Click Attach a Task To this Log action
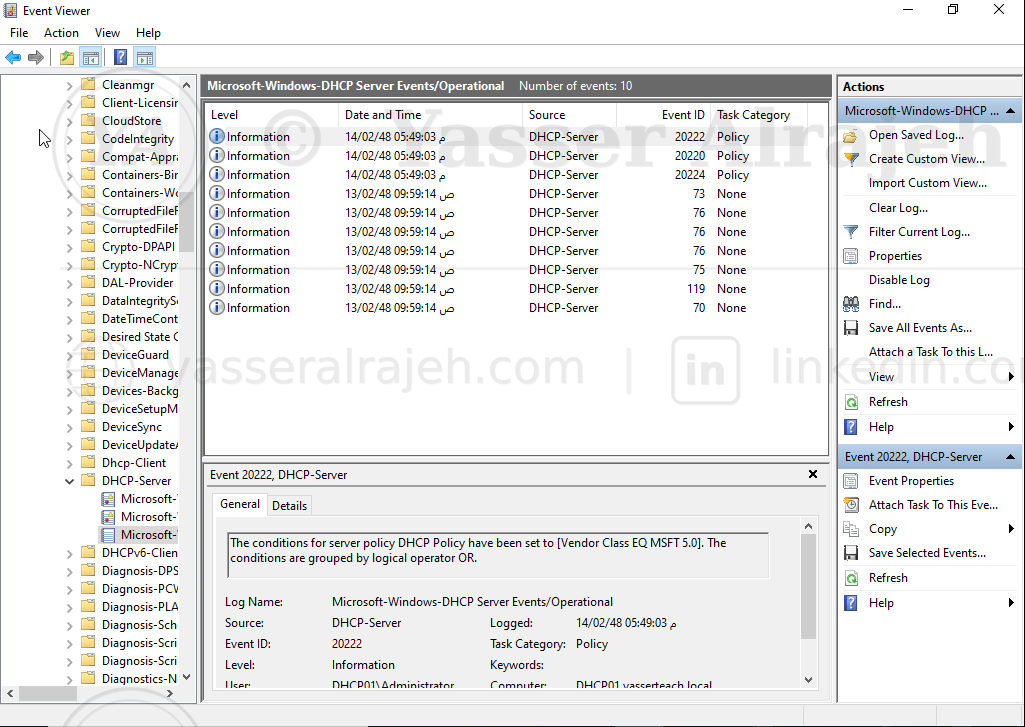This screenshot has height=727, width=1025. 931,352
